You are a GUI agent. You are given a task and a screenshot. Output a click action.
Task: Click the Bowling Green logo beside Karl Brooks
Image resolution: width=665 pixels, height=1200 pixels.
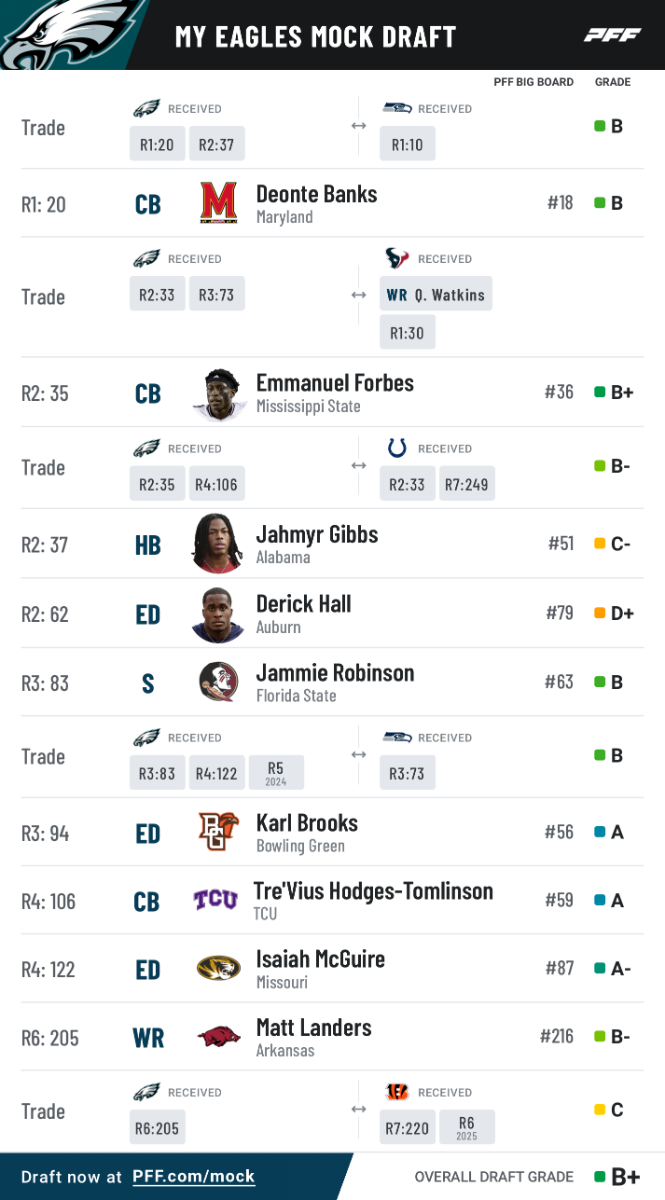(x=218, y=832)
